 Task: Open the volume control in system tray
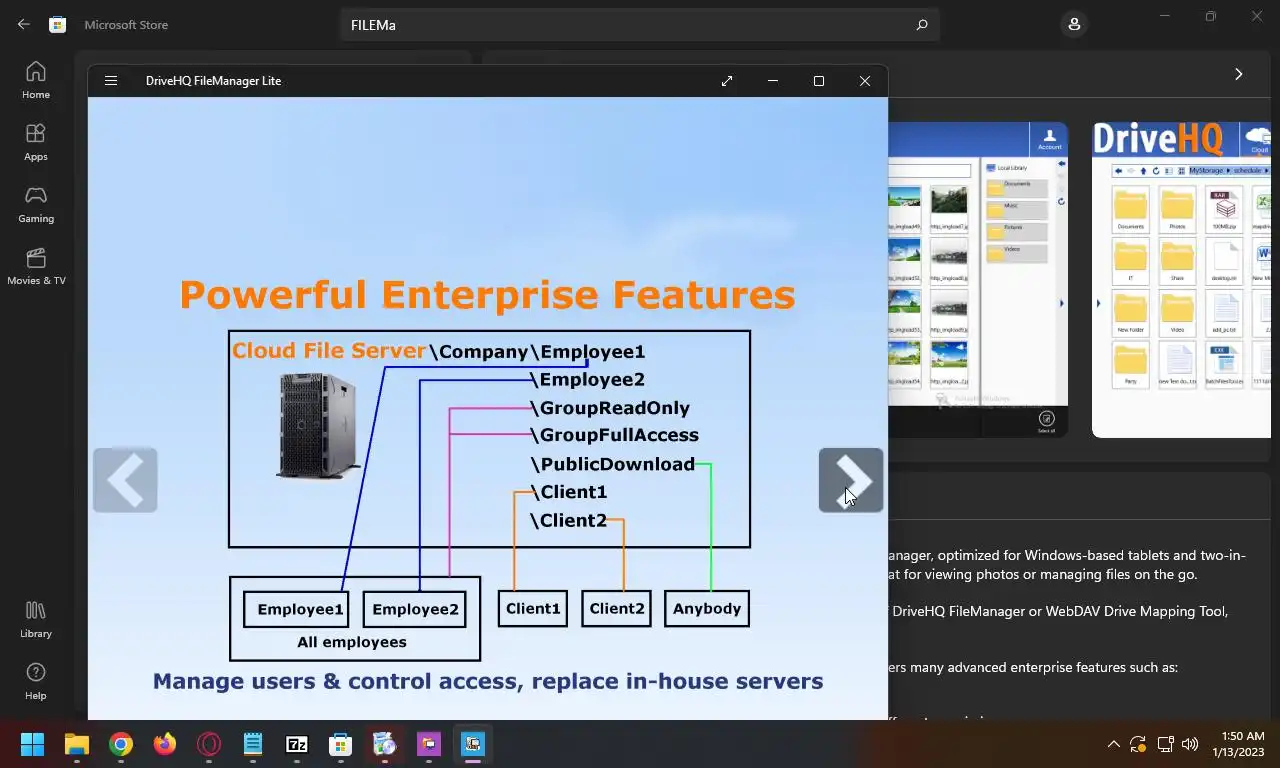coord(1190,744)
